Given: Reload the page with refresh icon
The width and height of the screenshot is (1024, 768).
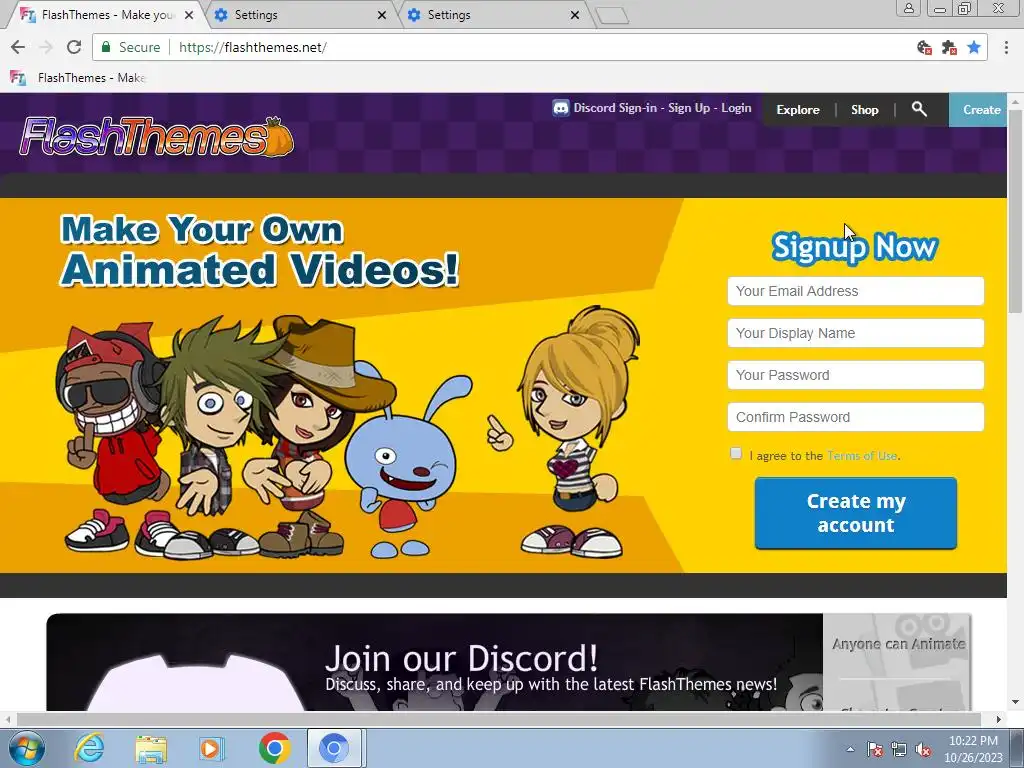Looking at the screenshot, I should (74, 47).
